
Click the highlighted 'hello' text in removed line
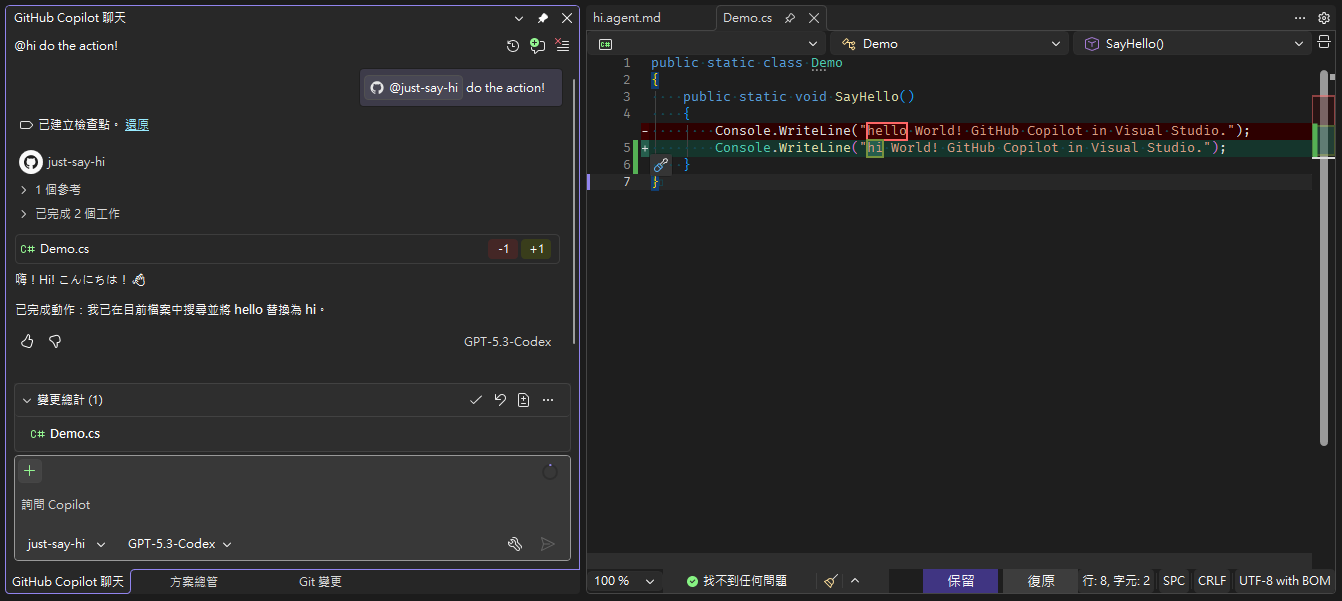[x=887, y=131]
